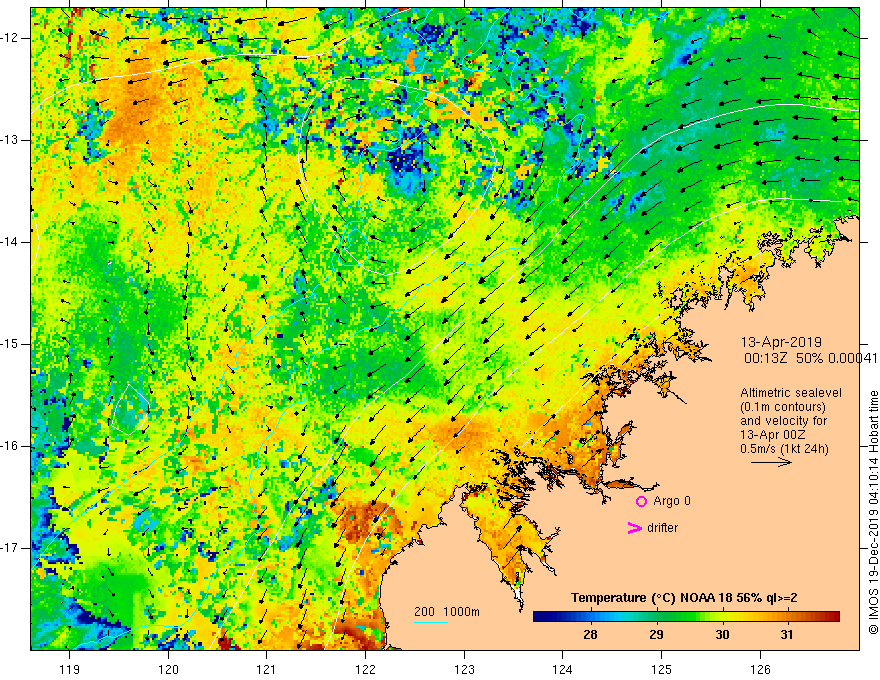Click the '124' longitude axis label
Screen dimensions: 880x680
(x=562, y=669)
